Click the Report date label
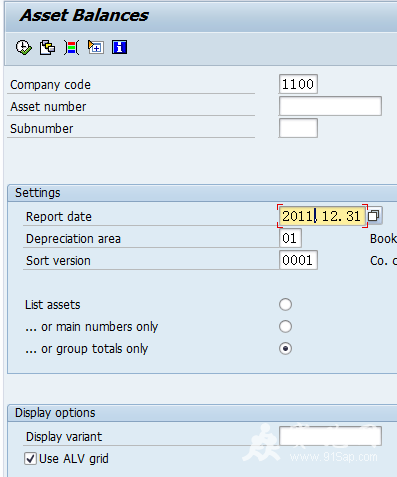 [59, 217]
